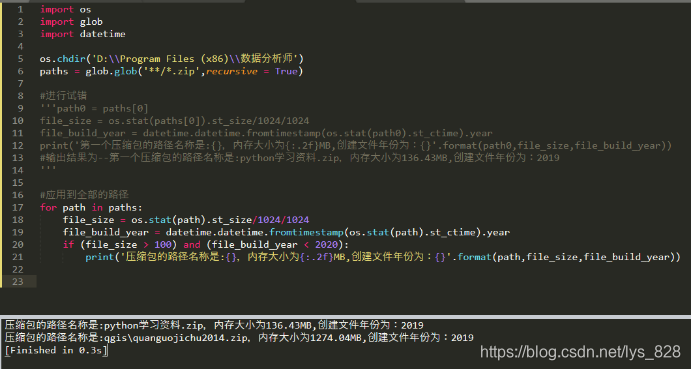
Task: Click line number 7 in the gutter
Action: click(20, 83)
